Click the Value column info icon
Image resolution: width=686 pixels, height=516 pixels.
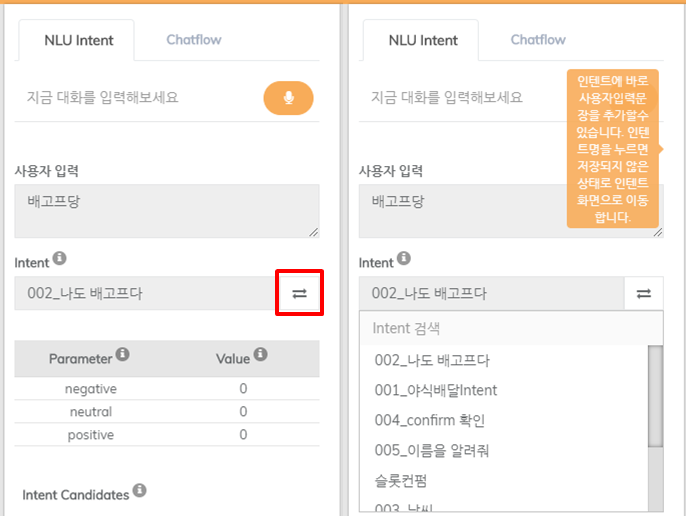click(x=260, y=354)
